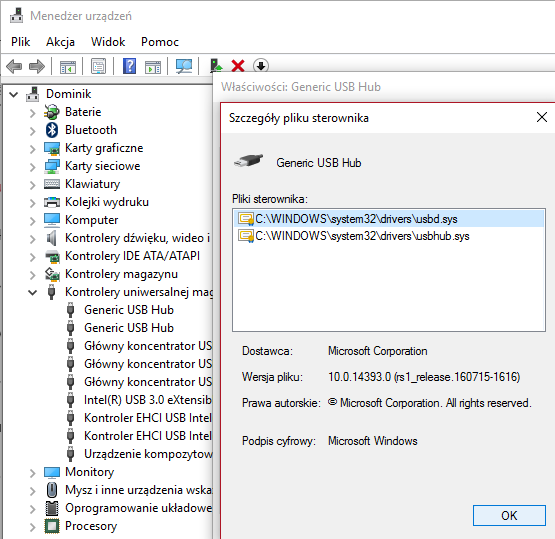The height and width of the screenshot is (539, 555).
Task: Click the Back arrow toolbar icon
Action: coord(14,66)
